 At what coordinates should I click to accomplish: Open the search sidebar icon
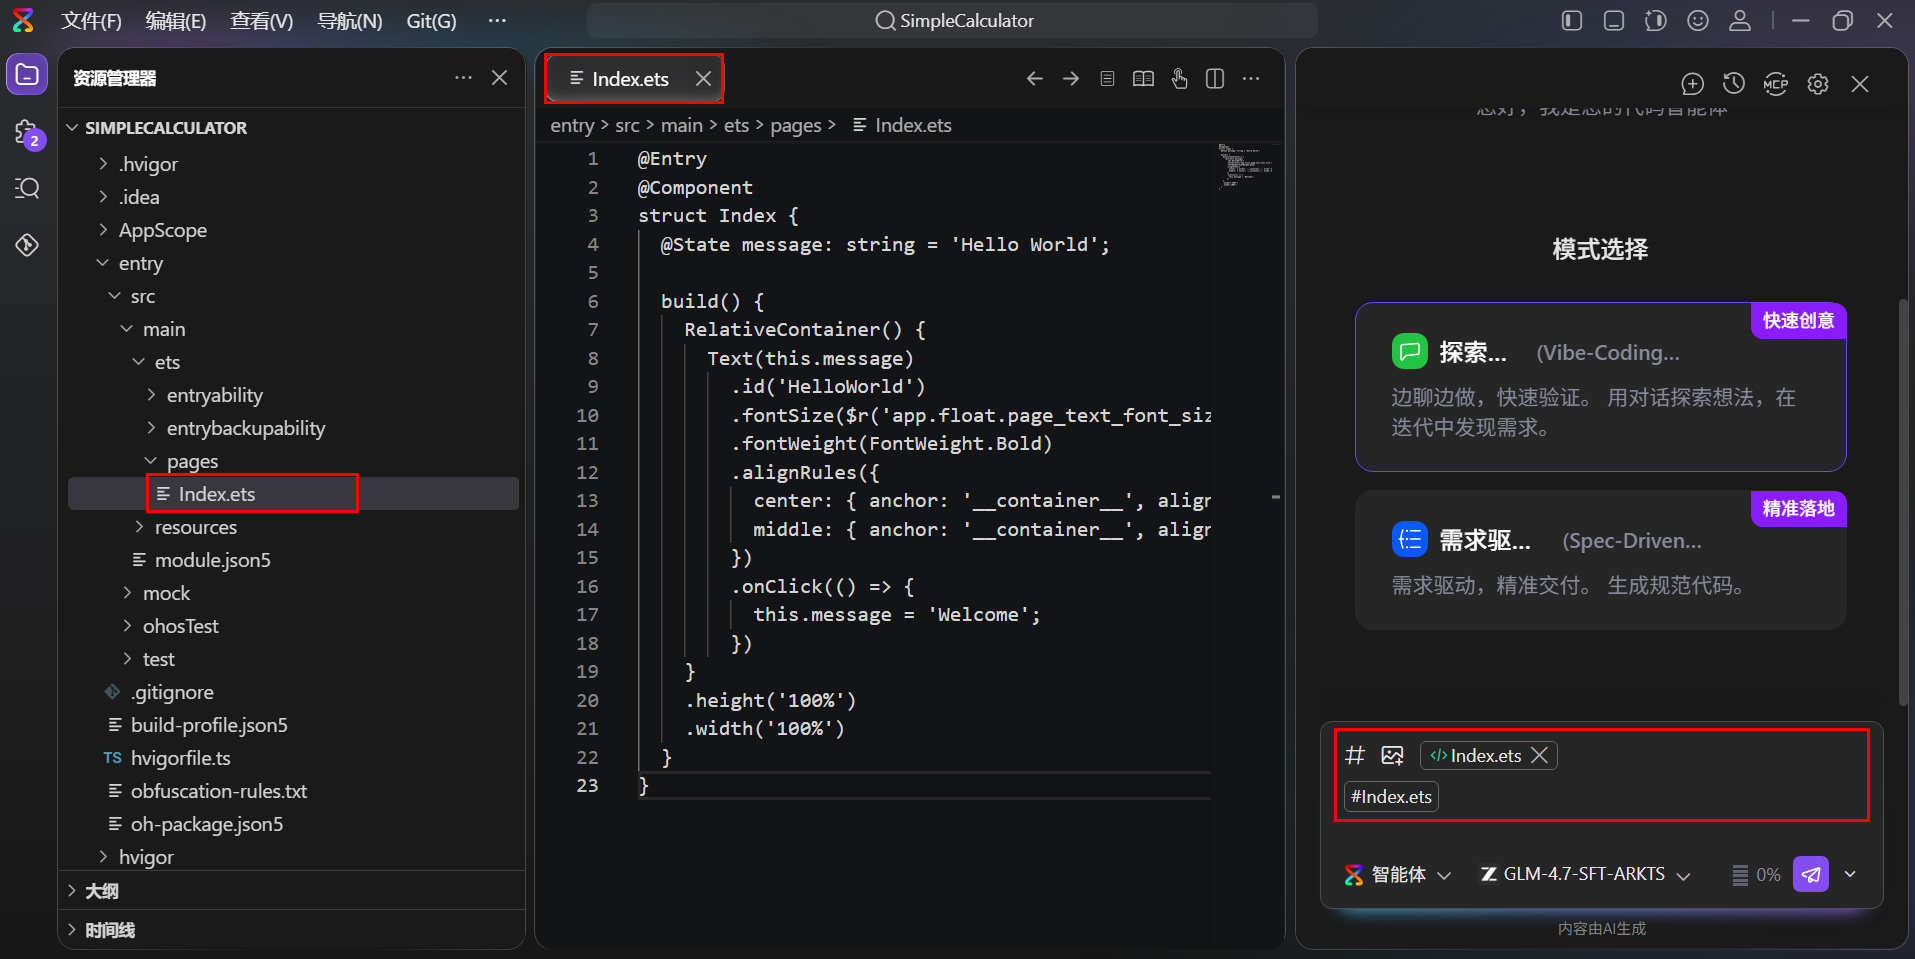27,188
